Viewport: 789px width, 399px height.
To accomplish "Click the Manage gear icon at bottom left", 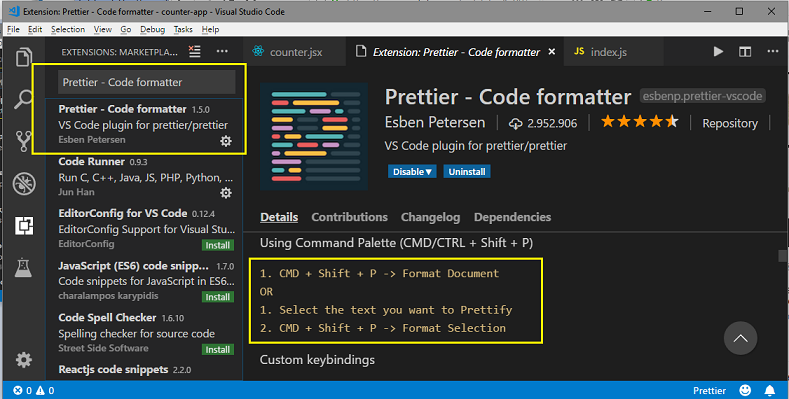I will coord(24,360).
